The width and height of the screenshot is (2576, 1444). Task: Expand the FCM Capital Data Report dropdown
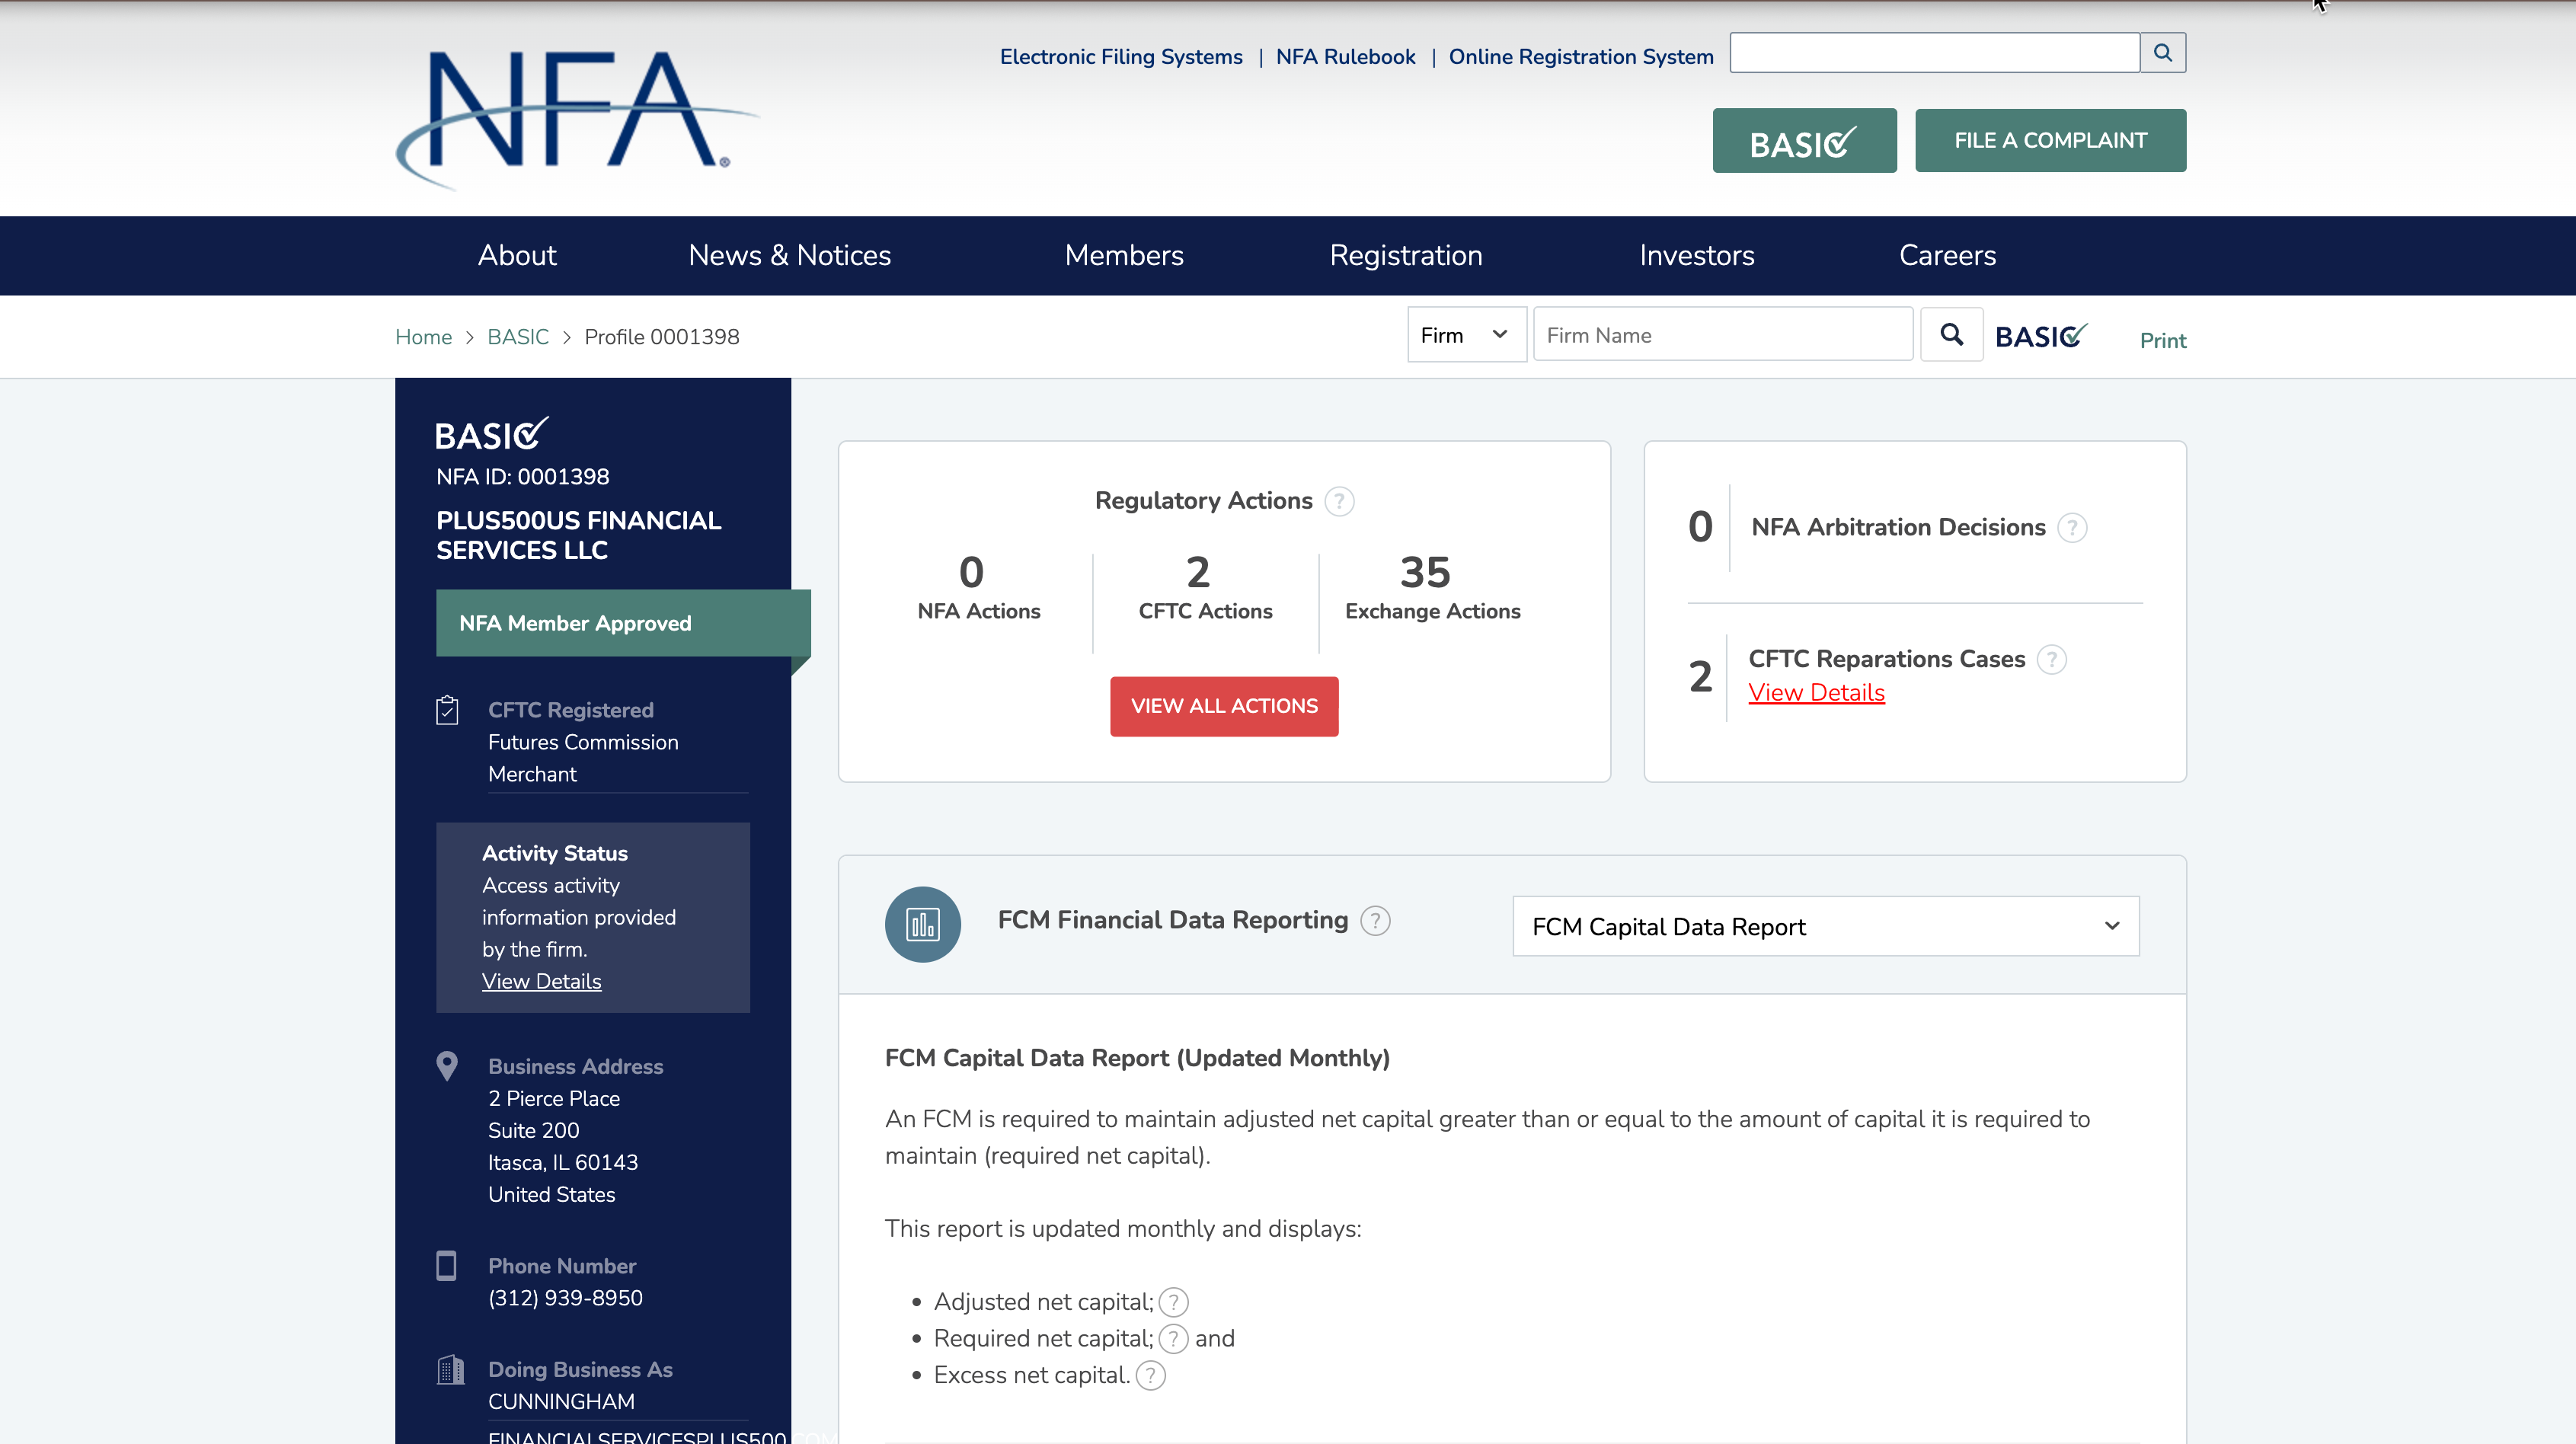click(x=1825, y=926)
